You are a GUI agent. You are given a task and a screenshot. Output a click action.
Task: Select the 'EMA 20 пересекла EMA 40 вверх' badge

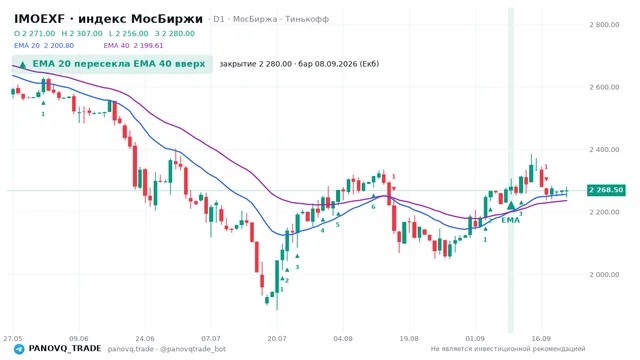click(x=112, y=64)
